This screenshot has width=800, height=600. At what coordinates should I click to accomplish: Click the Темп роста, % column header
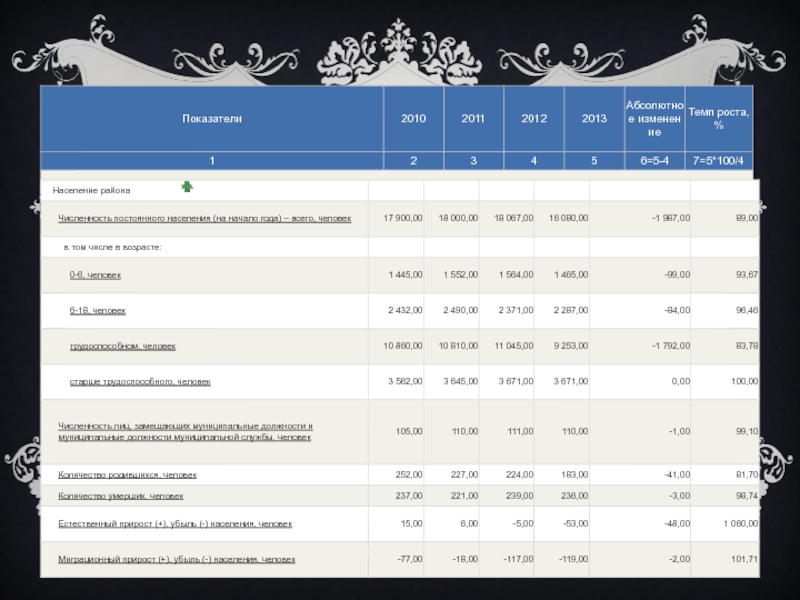[719, 119]
